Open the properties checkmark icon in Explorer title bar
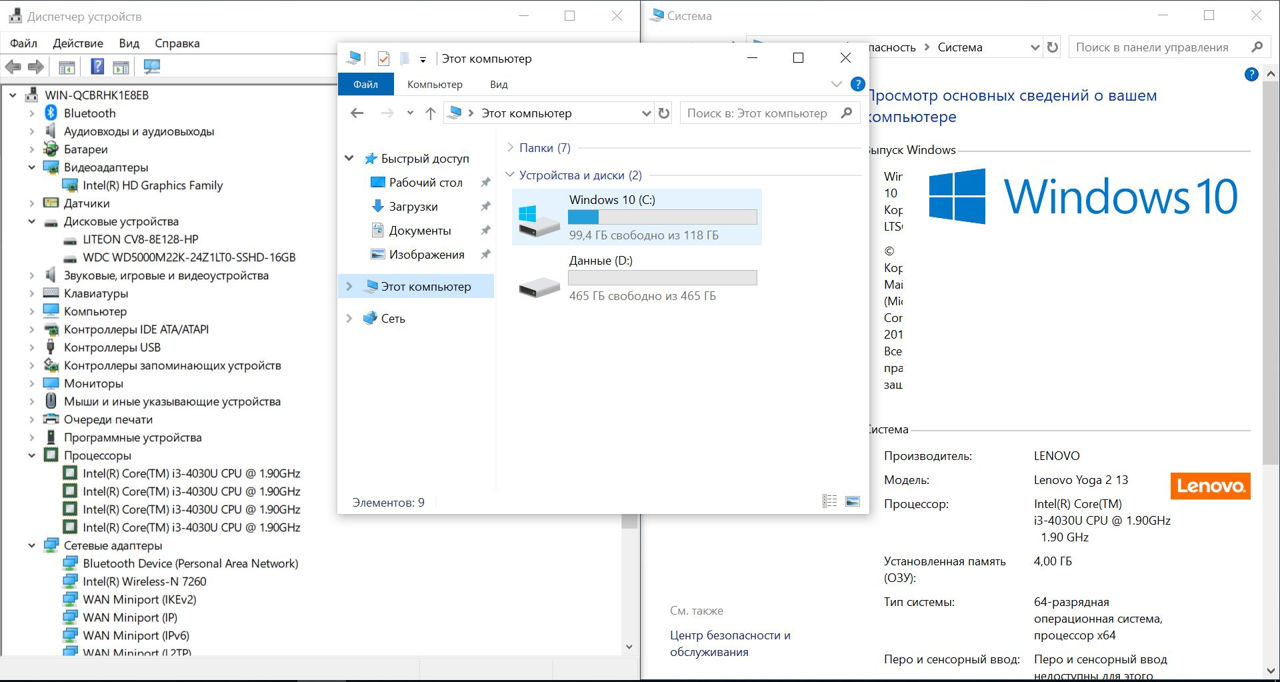Screen dimensions: 1280x682 (x=383, y=59)
